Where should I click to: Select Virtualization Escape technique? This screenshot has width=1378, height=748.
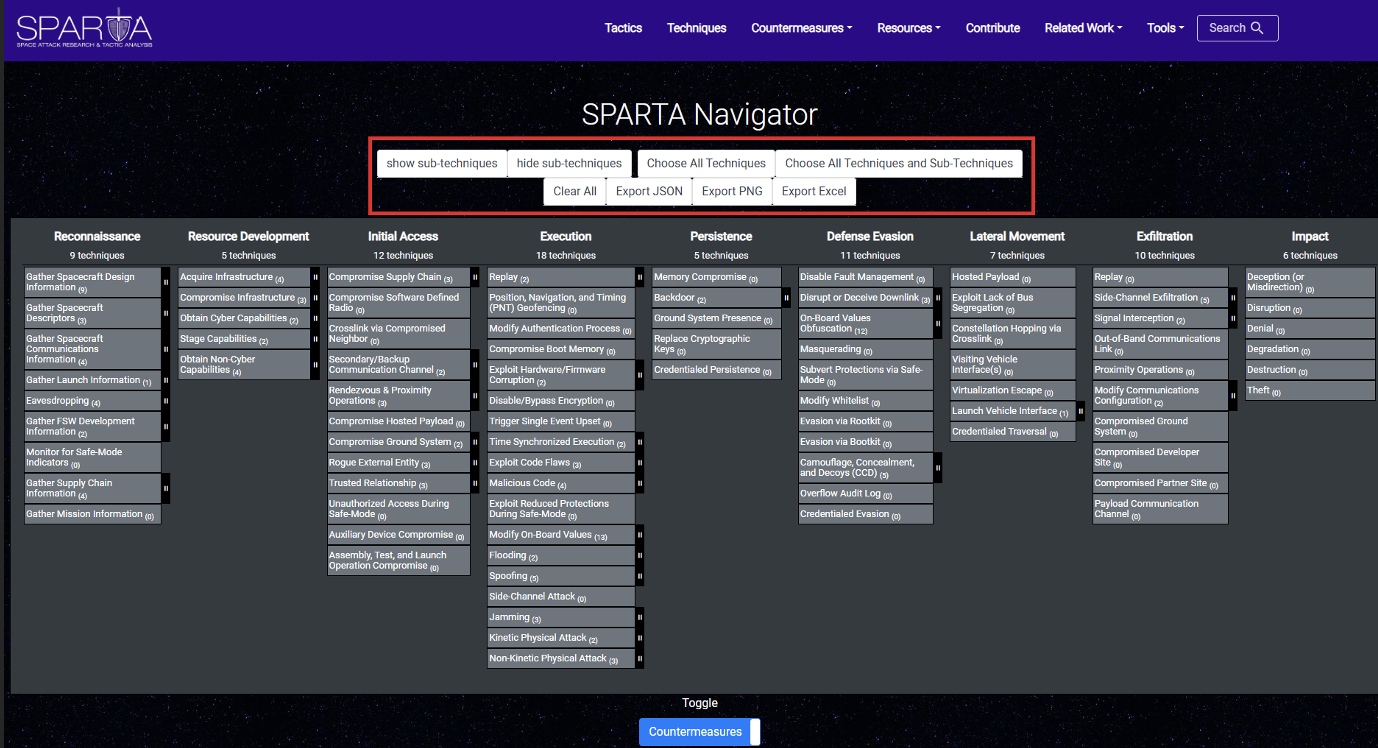1013,390
